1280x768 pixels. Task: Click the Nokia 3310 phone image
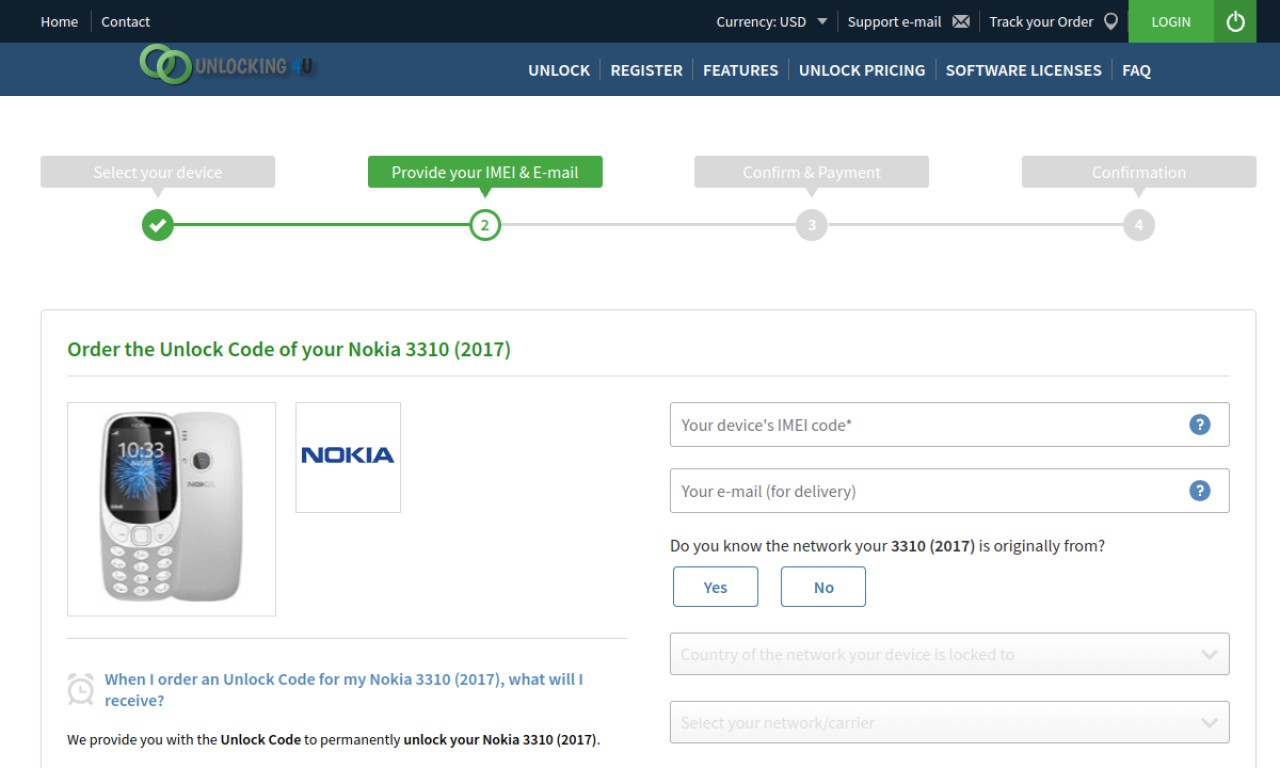click(171, 509)
